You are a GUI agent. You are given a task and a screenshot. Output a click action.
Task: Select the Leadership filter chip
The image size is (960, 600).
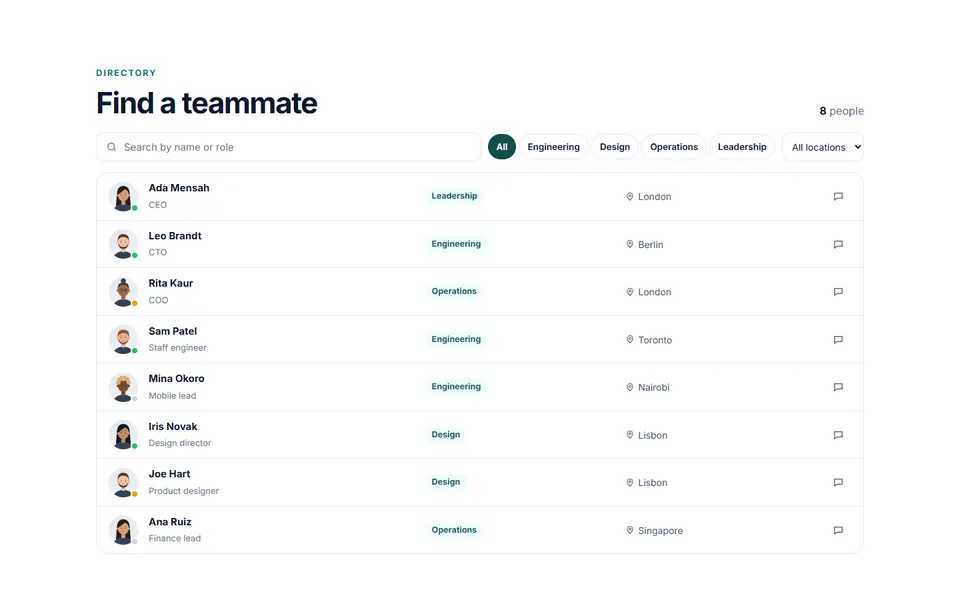(742, 147)
